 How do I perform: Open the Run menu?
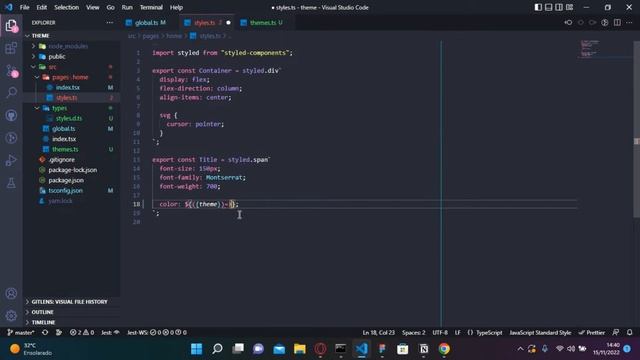[x=127, y=7]
